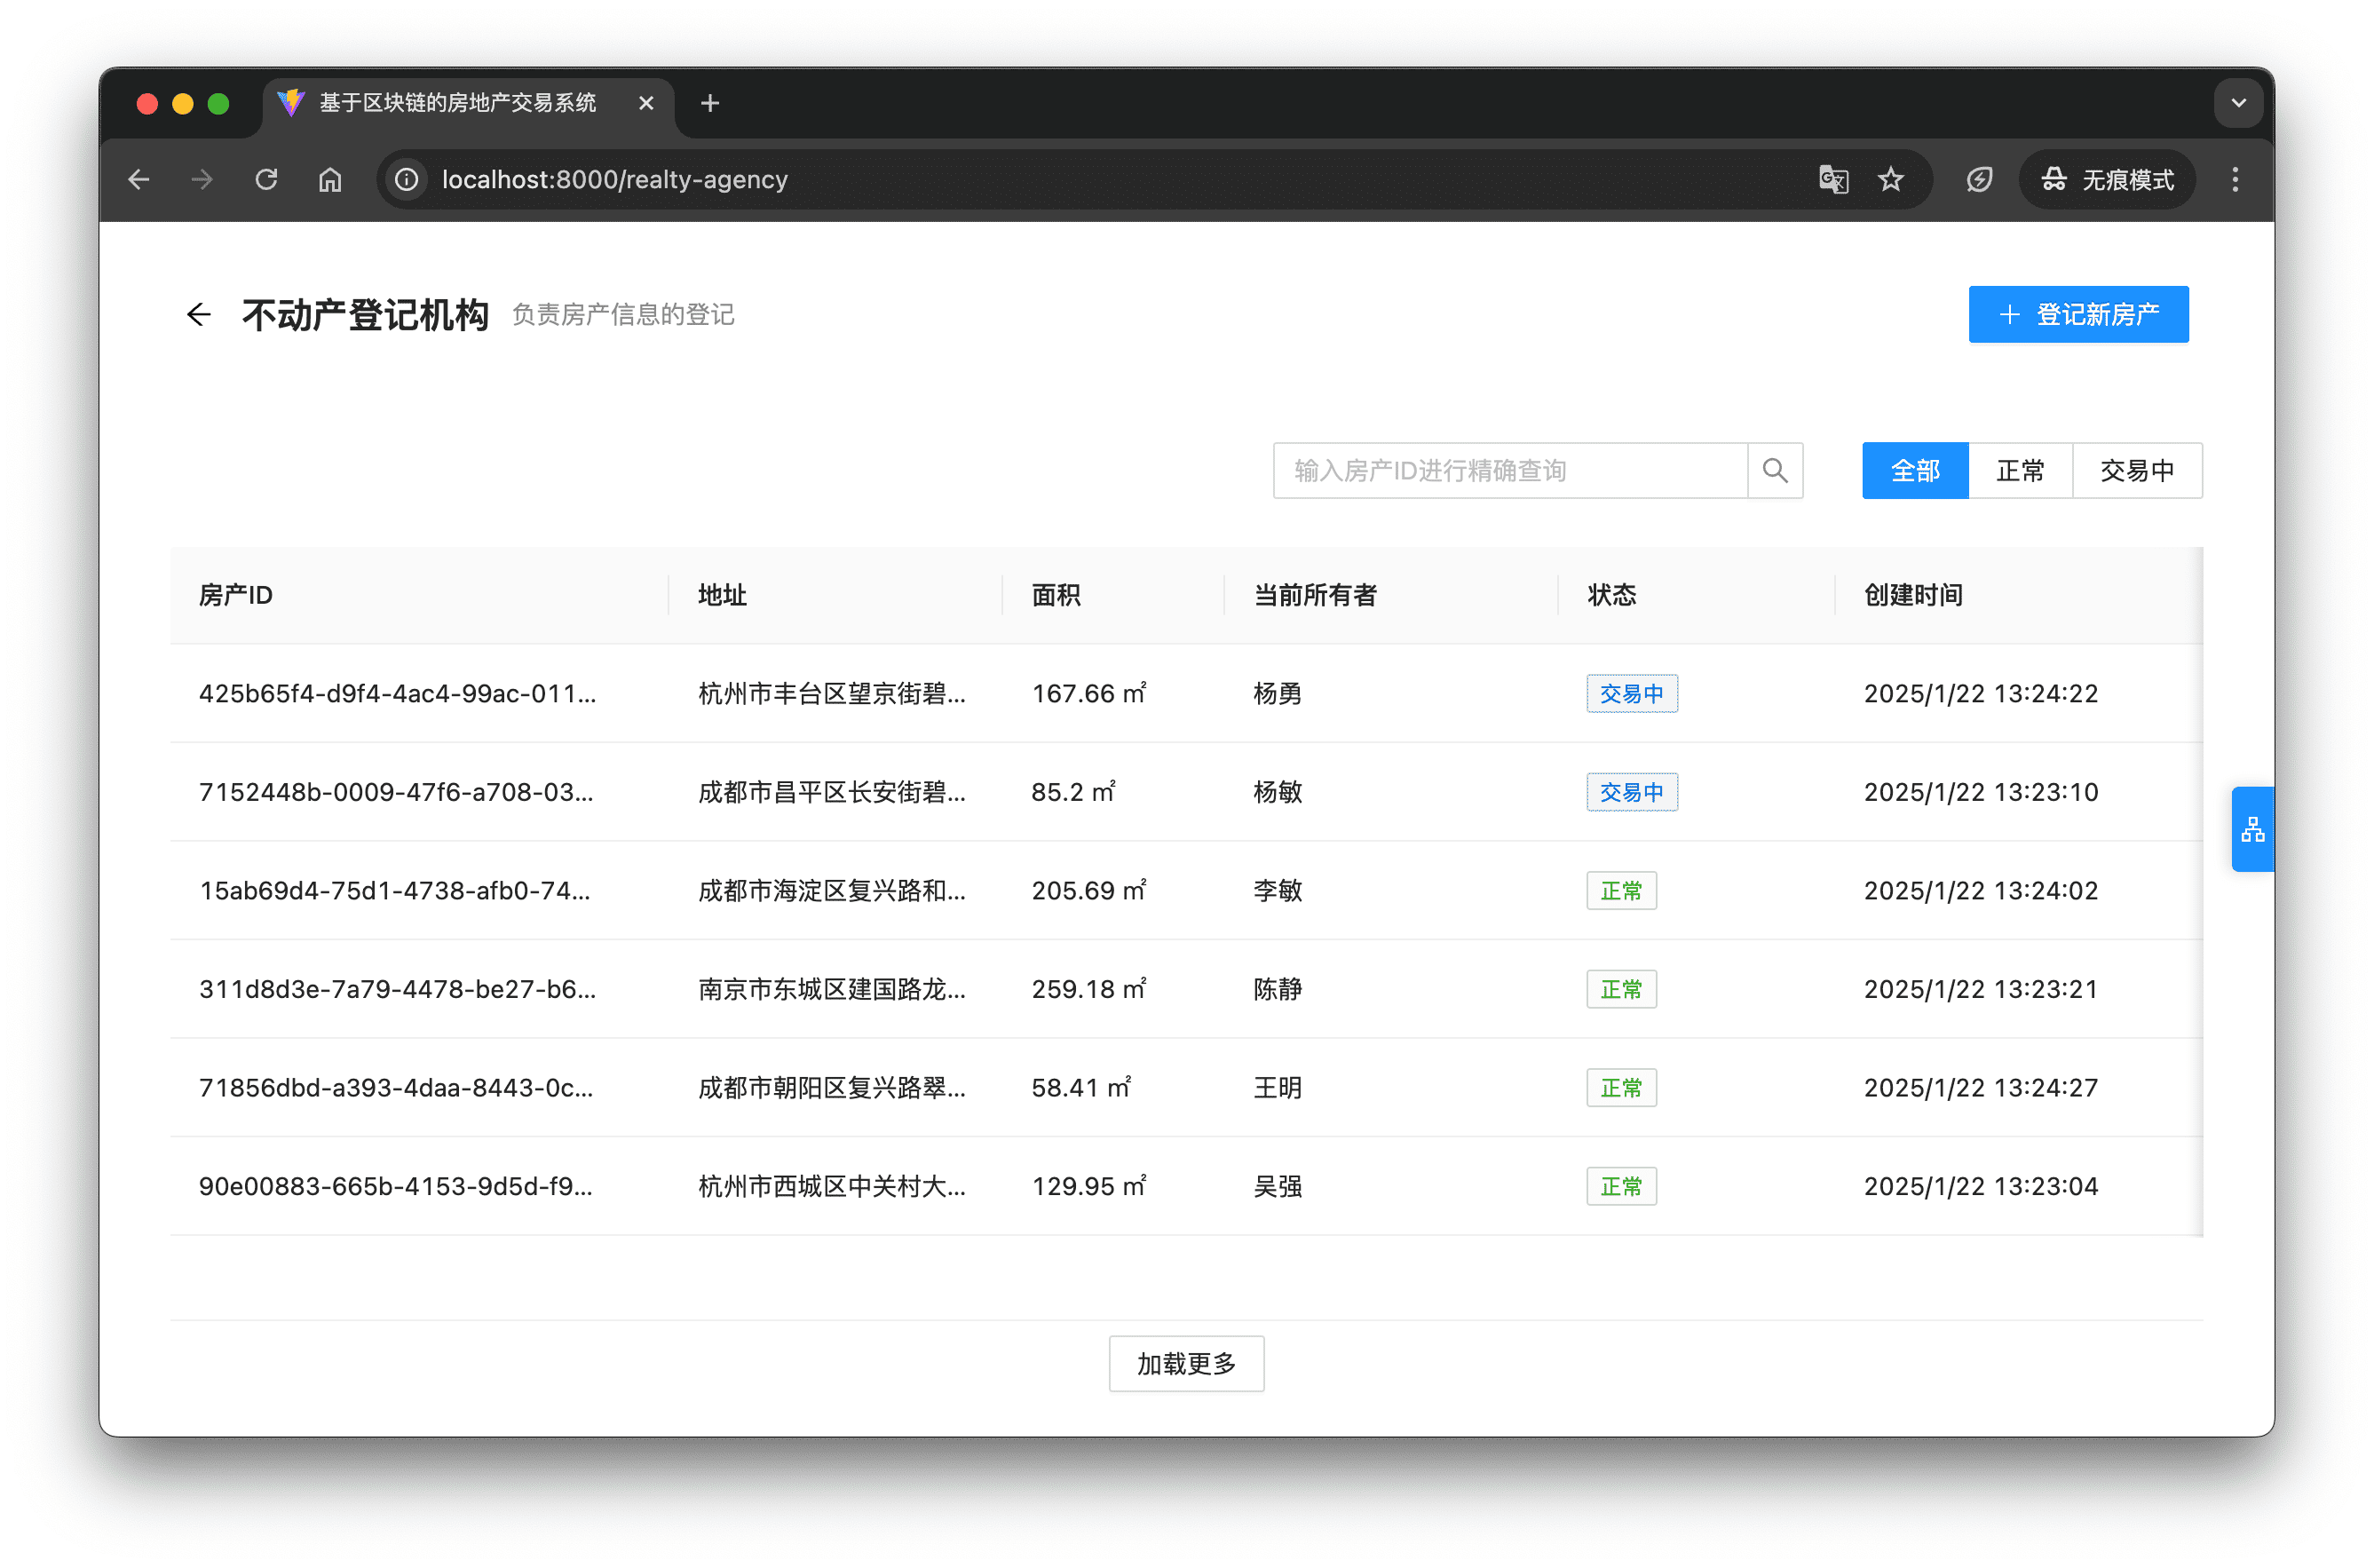This screenshot has width=2374, height=1568.
Task: Click owner name 陈静
Action: (1278, 990)
